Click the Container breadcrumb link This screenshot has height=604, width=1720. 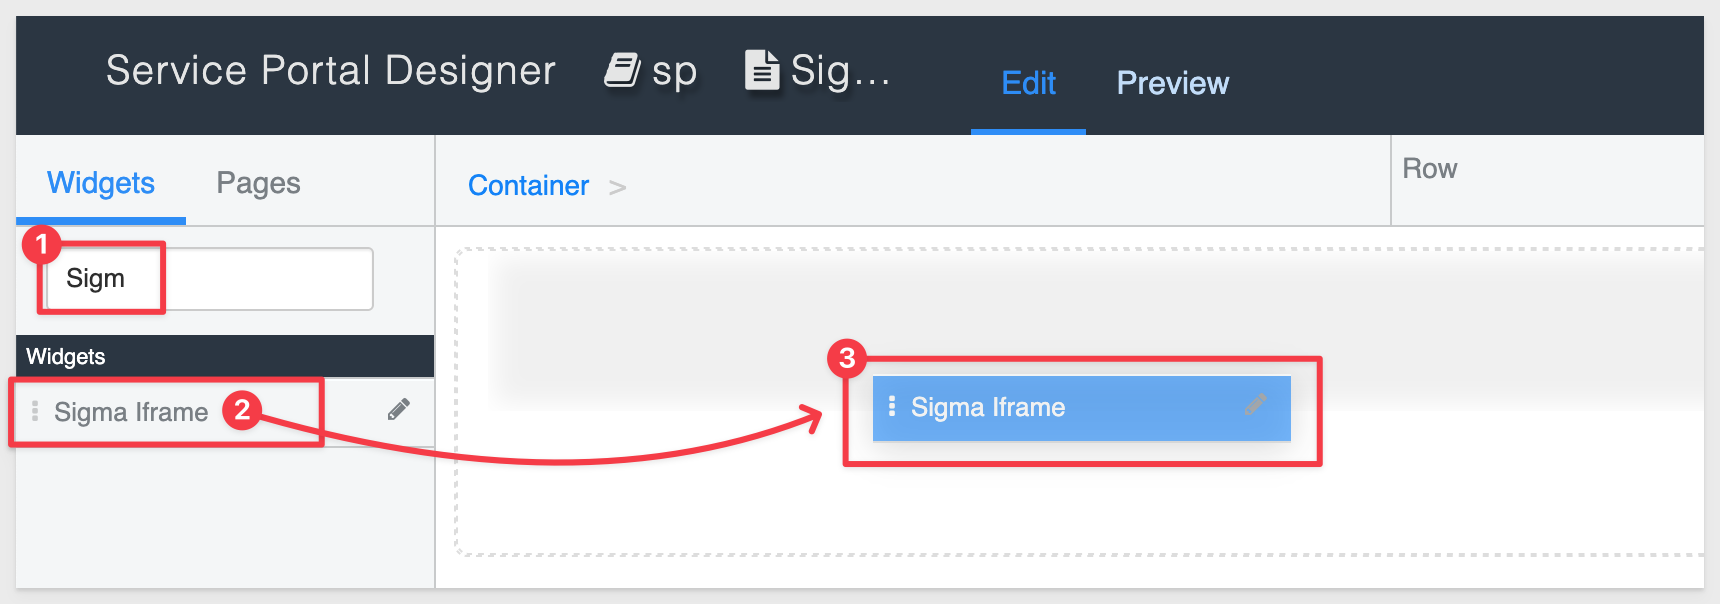pos(528,186)
